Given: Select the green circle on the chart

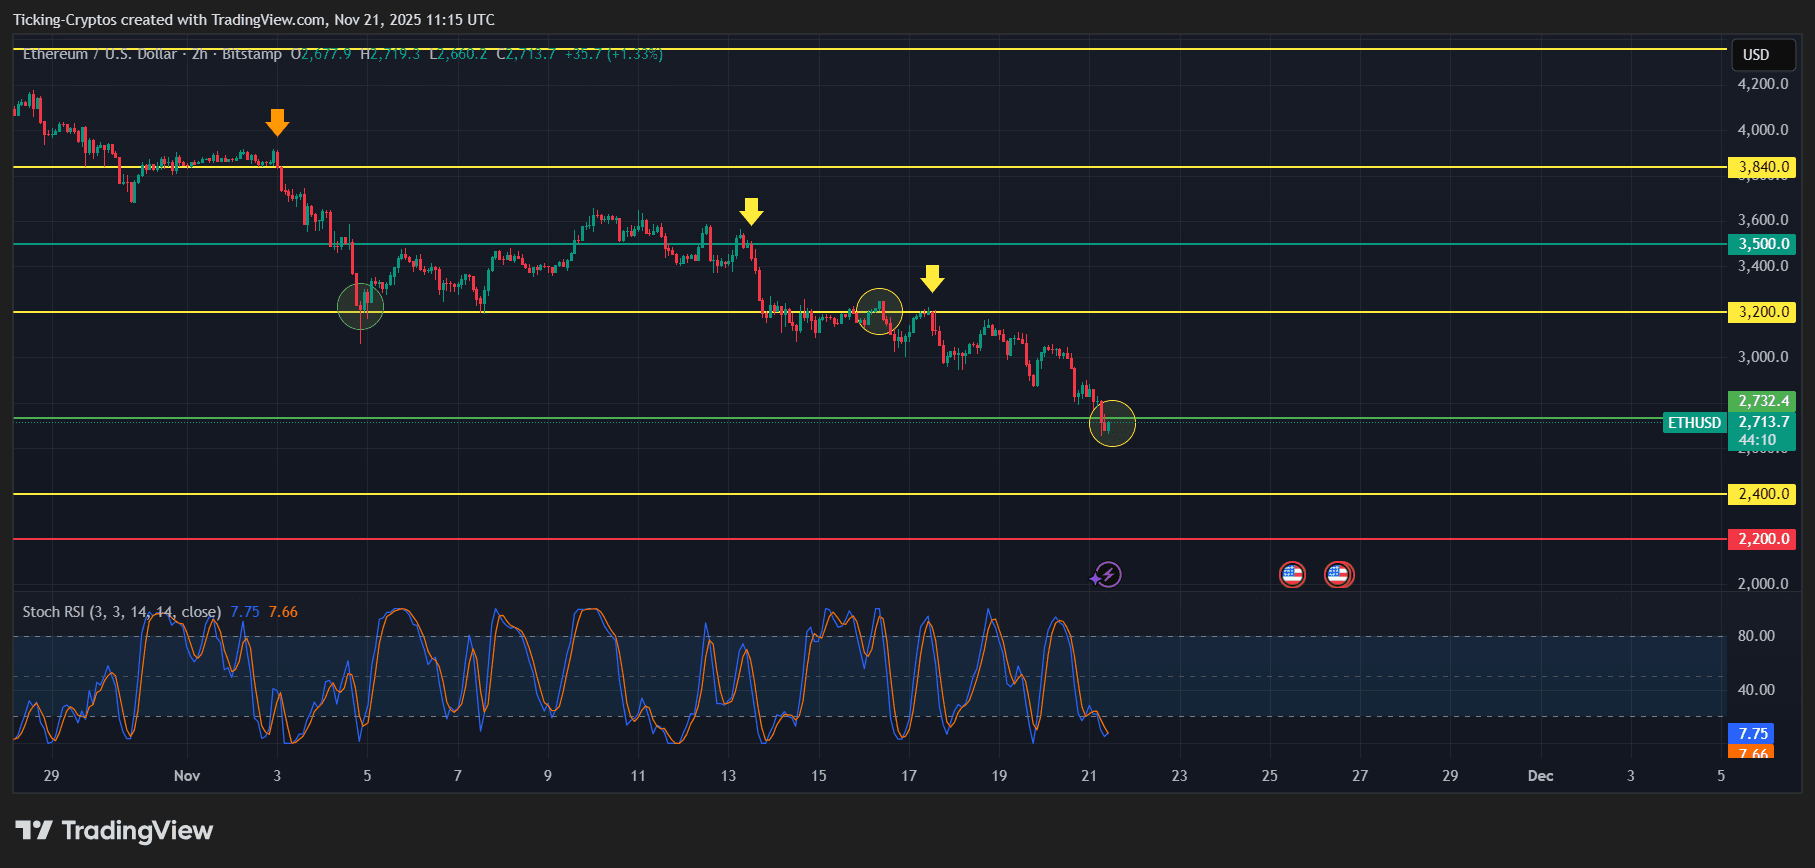Looking at the screenshot, I should pyautogui.click(x=360, y=306).
